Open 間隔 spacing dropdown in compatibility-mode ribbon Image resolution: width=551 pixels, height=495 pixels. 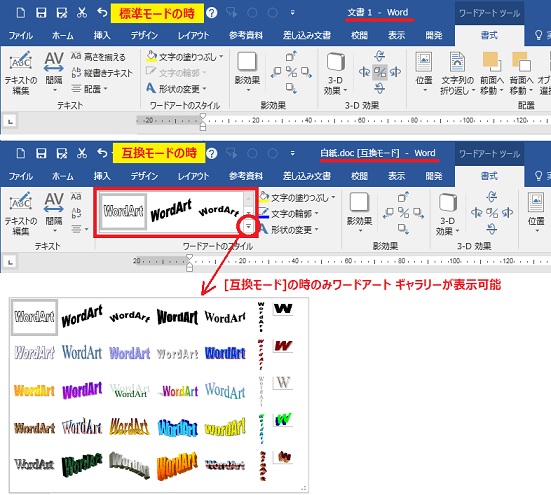tap(54, 214)
